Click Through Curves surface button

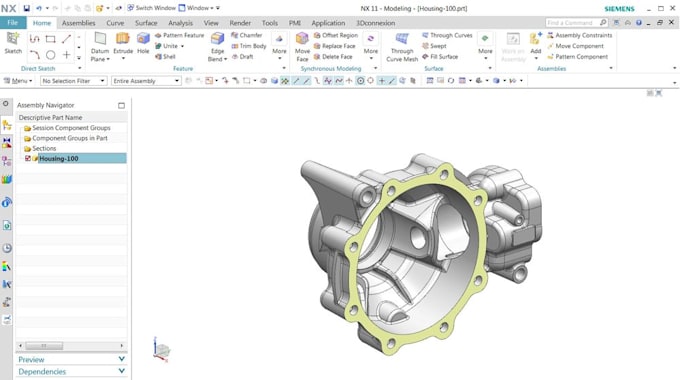pyautogui.click(x=447, y=35)
